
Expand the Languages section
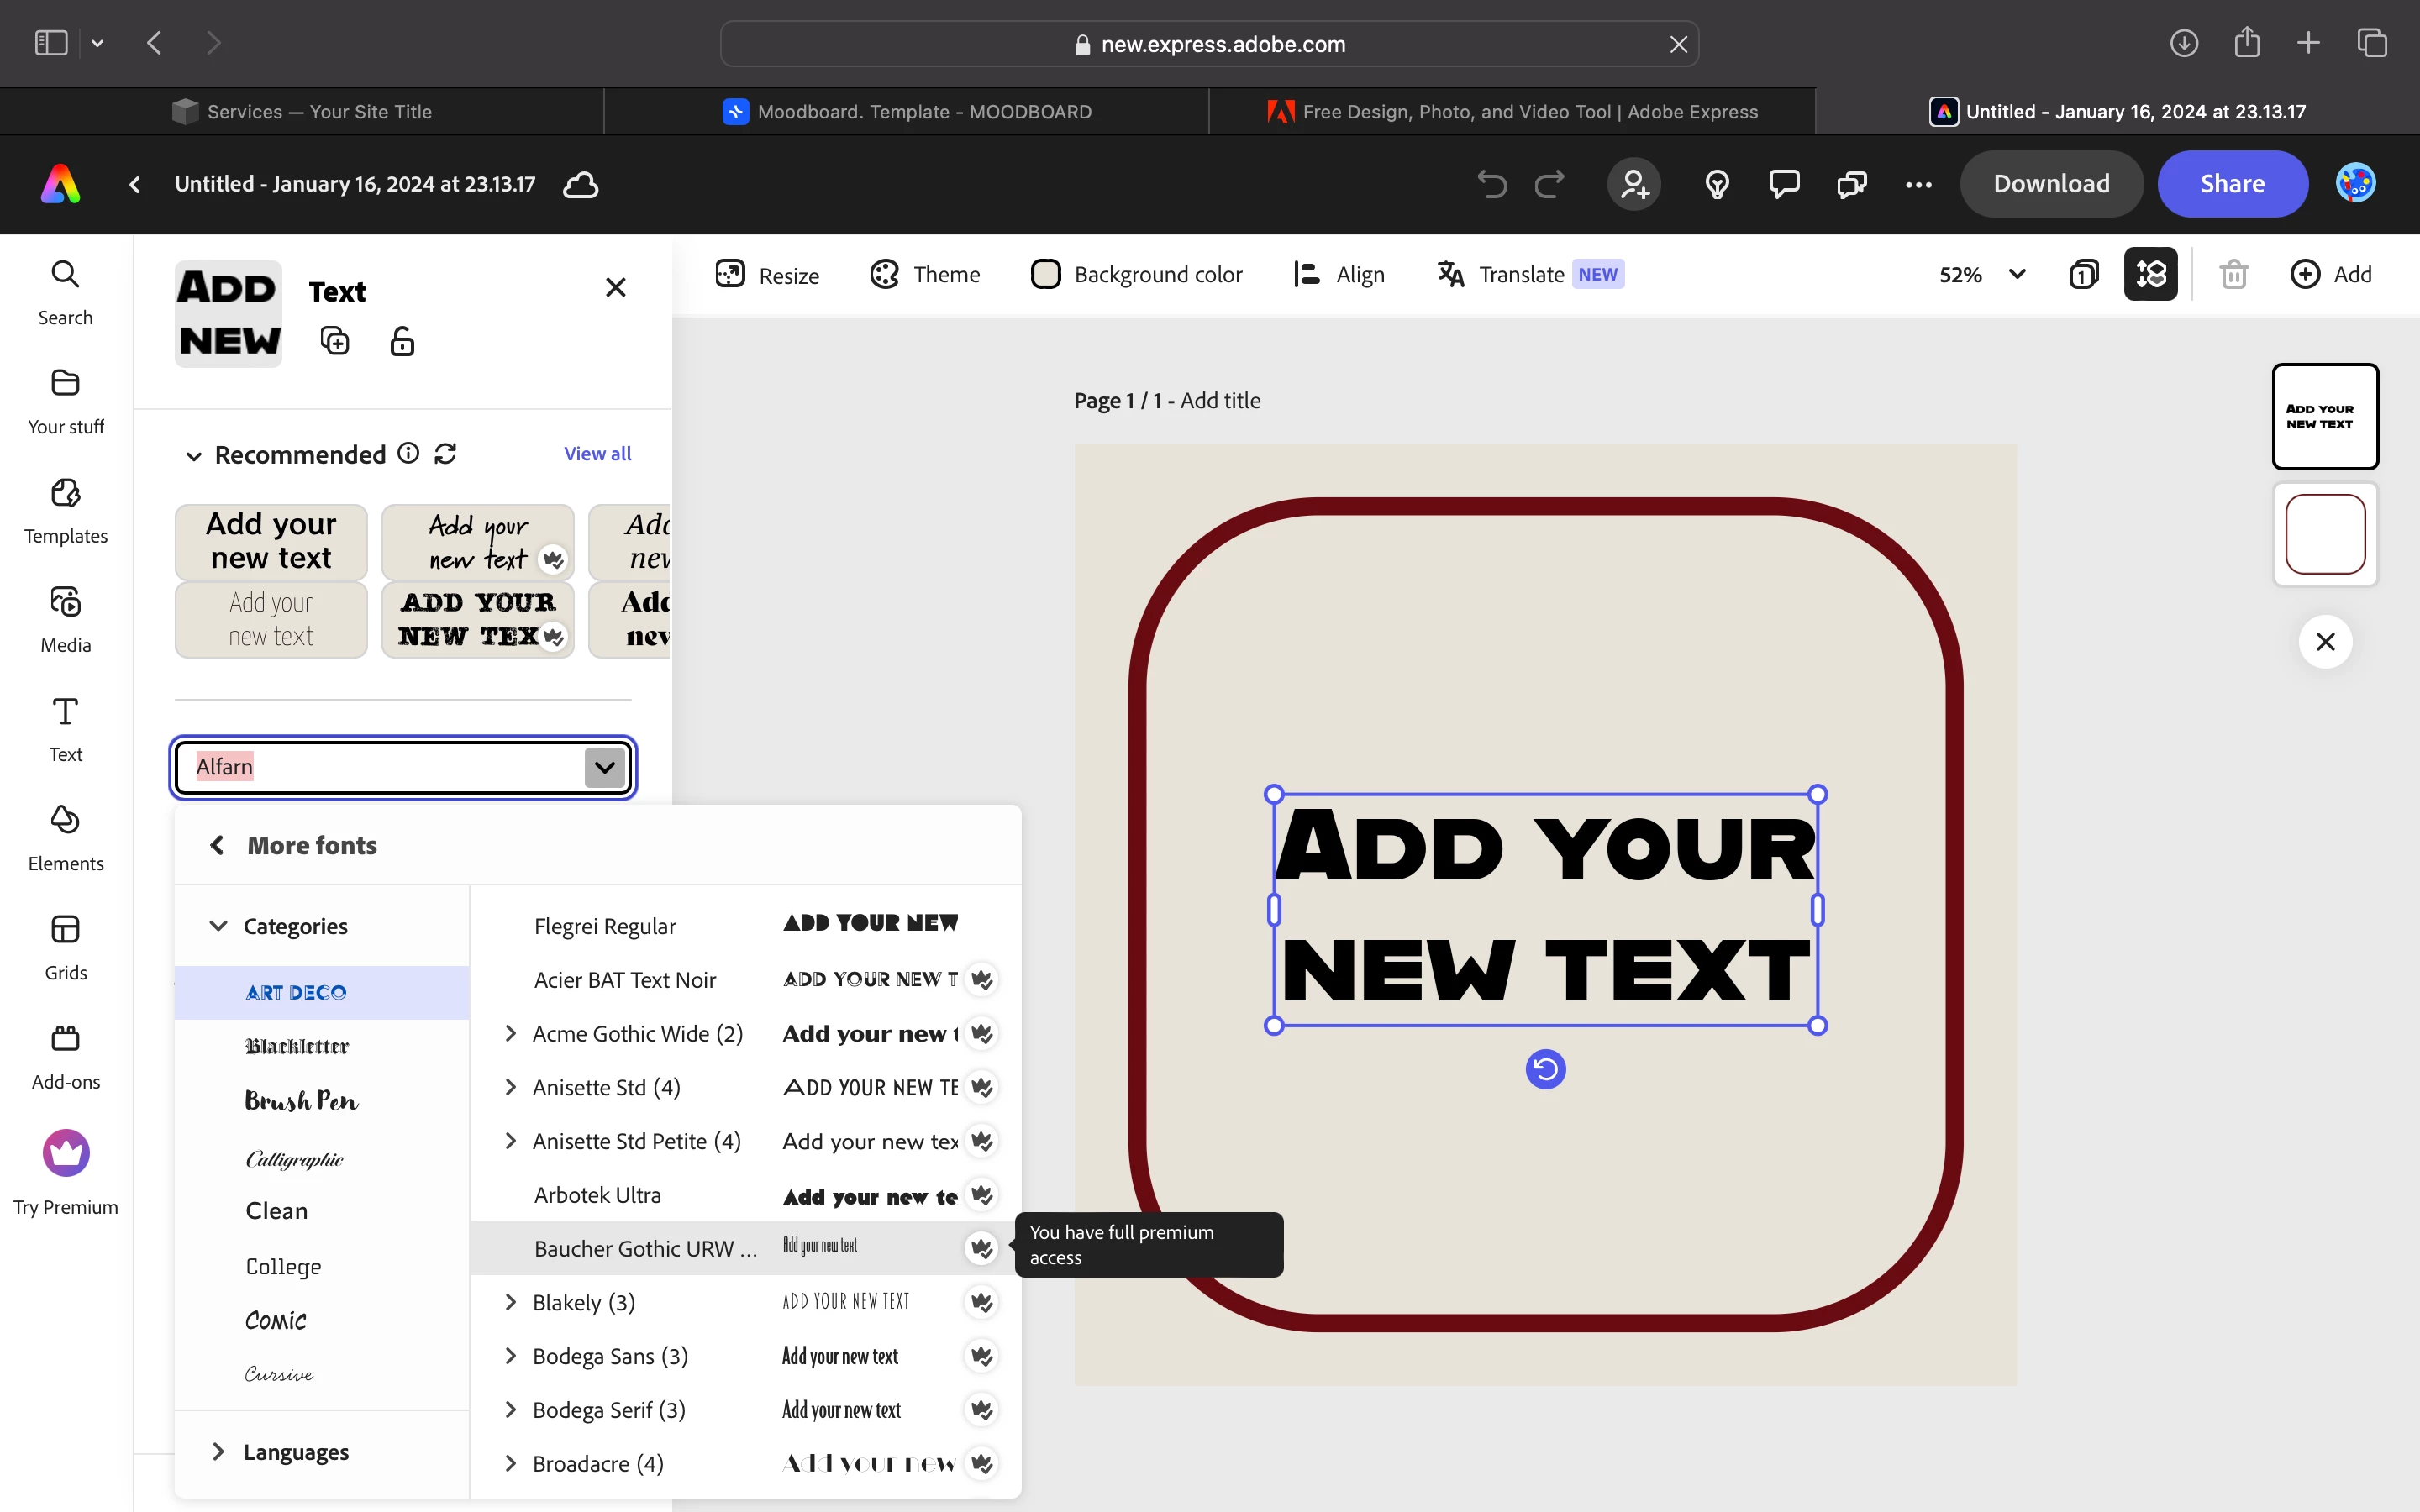coord(218,1451)
